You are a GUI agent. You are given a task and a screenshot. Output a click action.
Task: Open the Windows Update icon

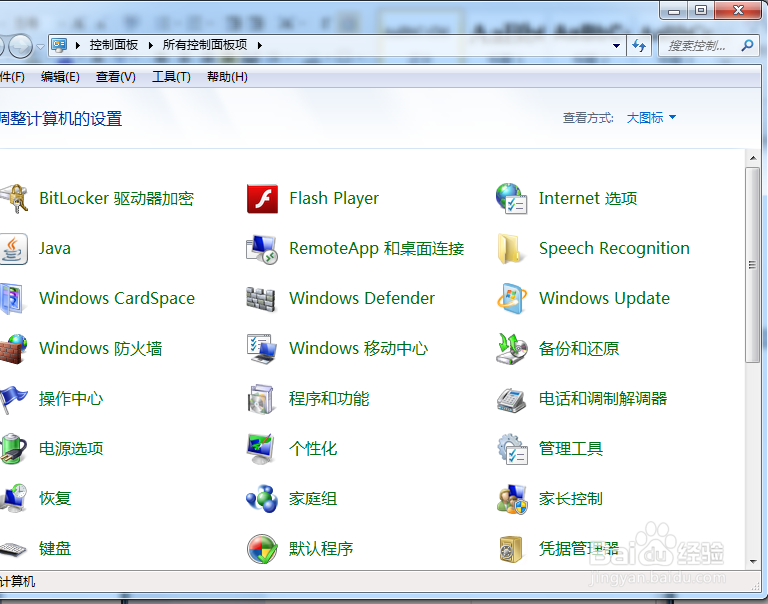(512, 298)
